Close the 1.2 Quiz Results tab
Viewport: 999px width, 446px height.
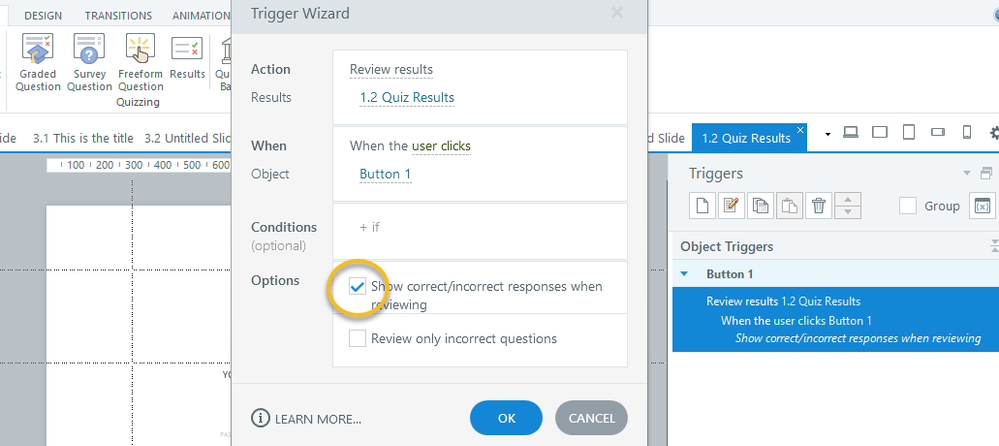800,129
